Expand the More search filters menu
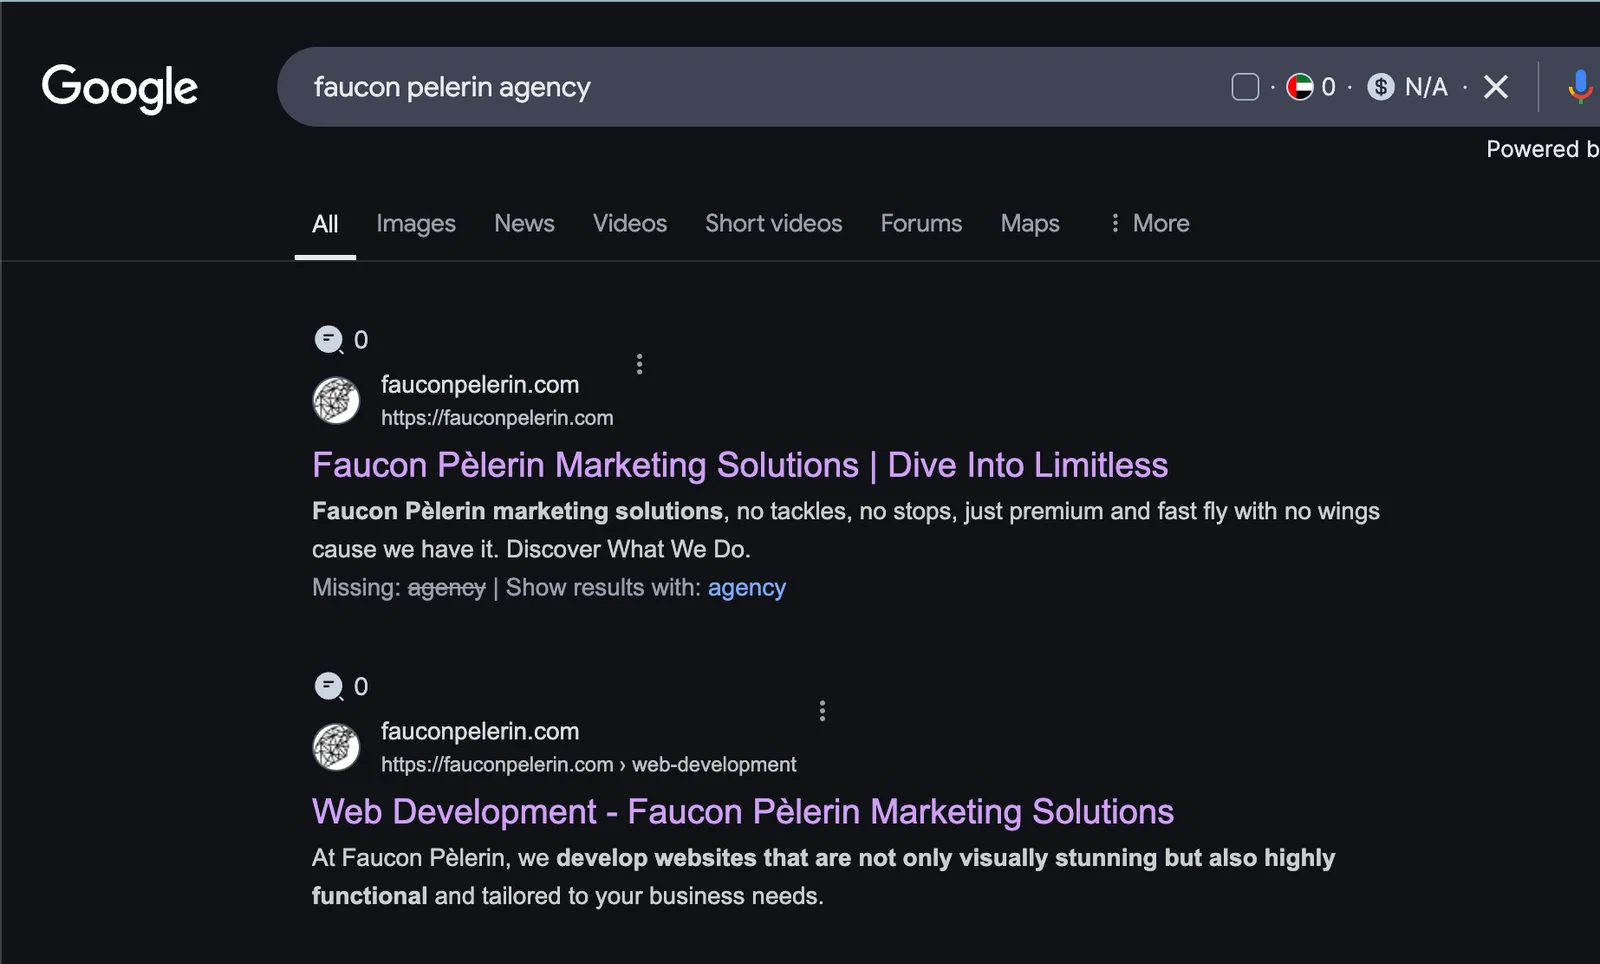This screenshot has height=964, width=1600. 1149,223
